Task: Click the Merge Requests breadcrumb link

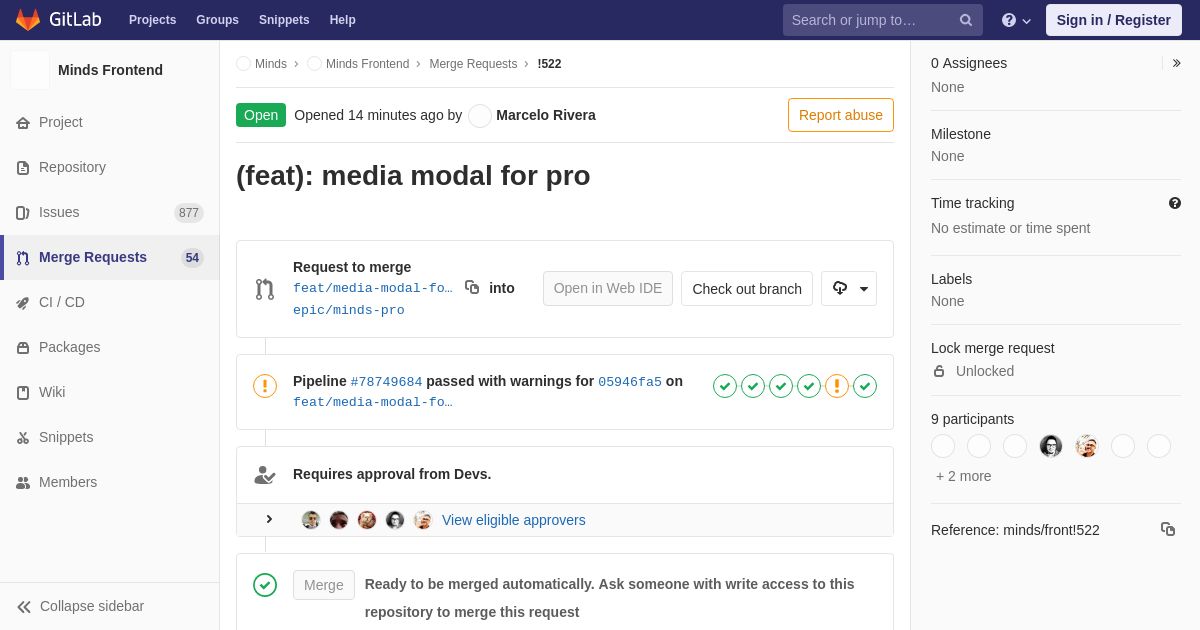Action: 473,64
